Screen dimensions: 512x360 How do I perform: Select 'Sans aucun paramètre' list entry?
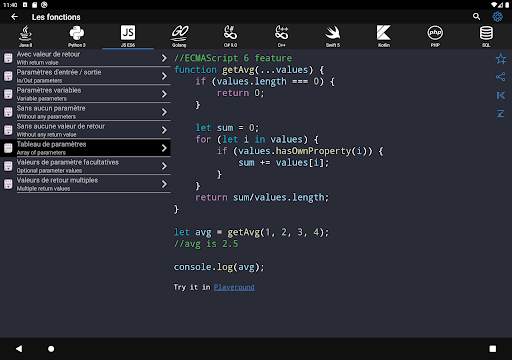[x=85, y=112]
